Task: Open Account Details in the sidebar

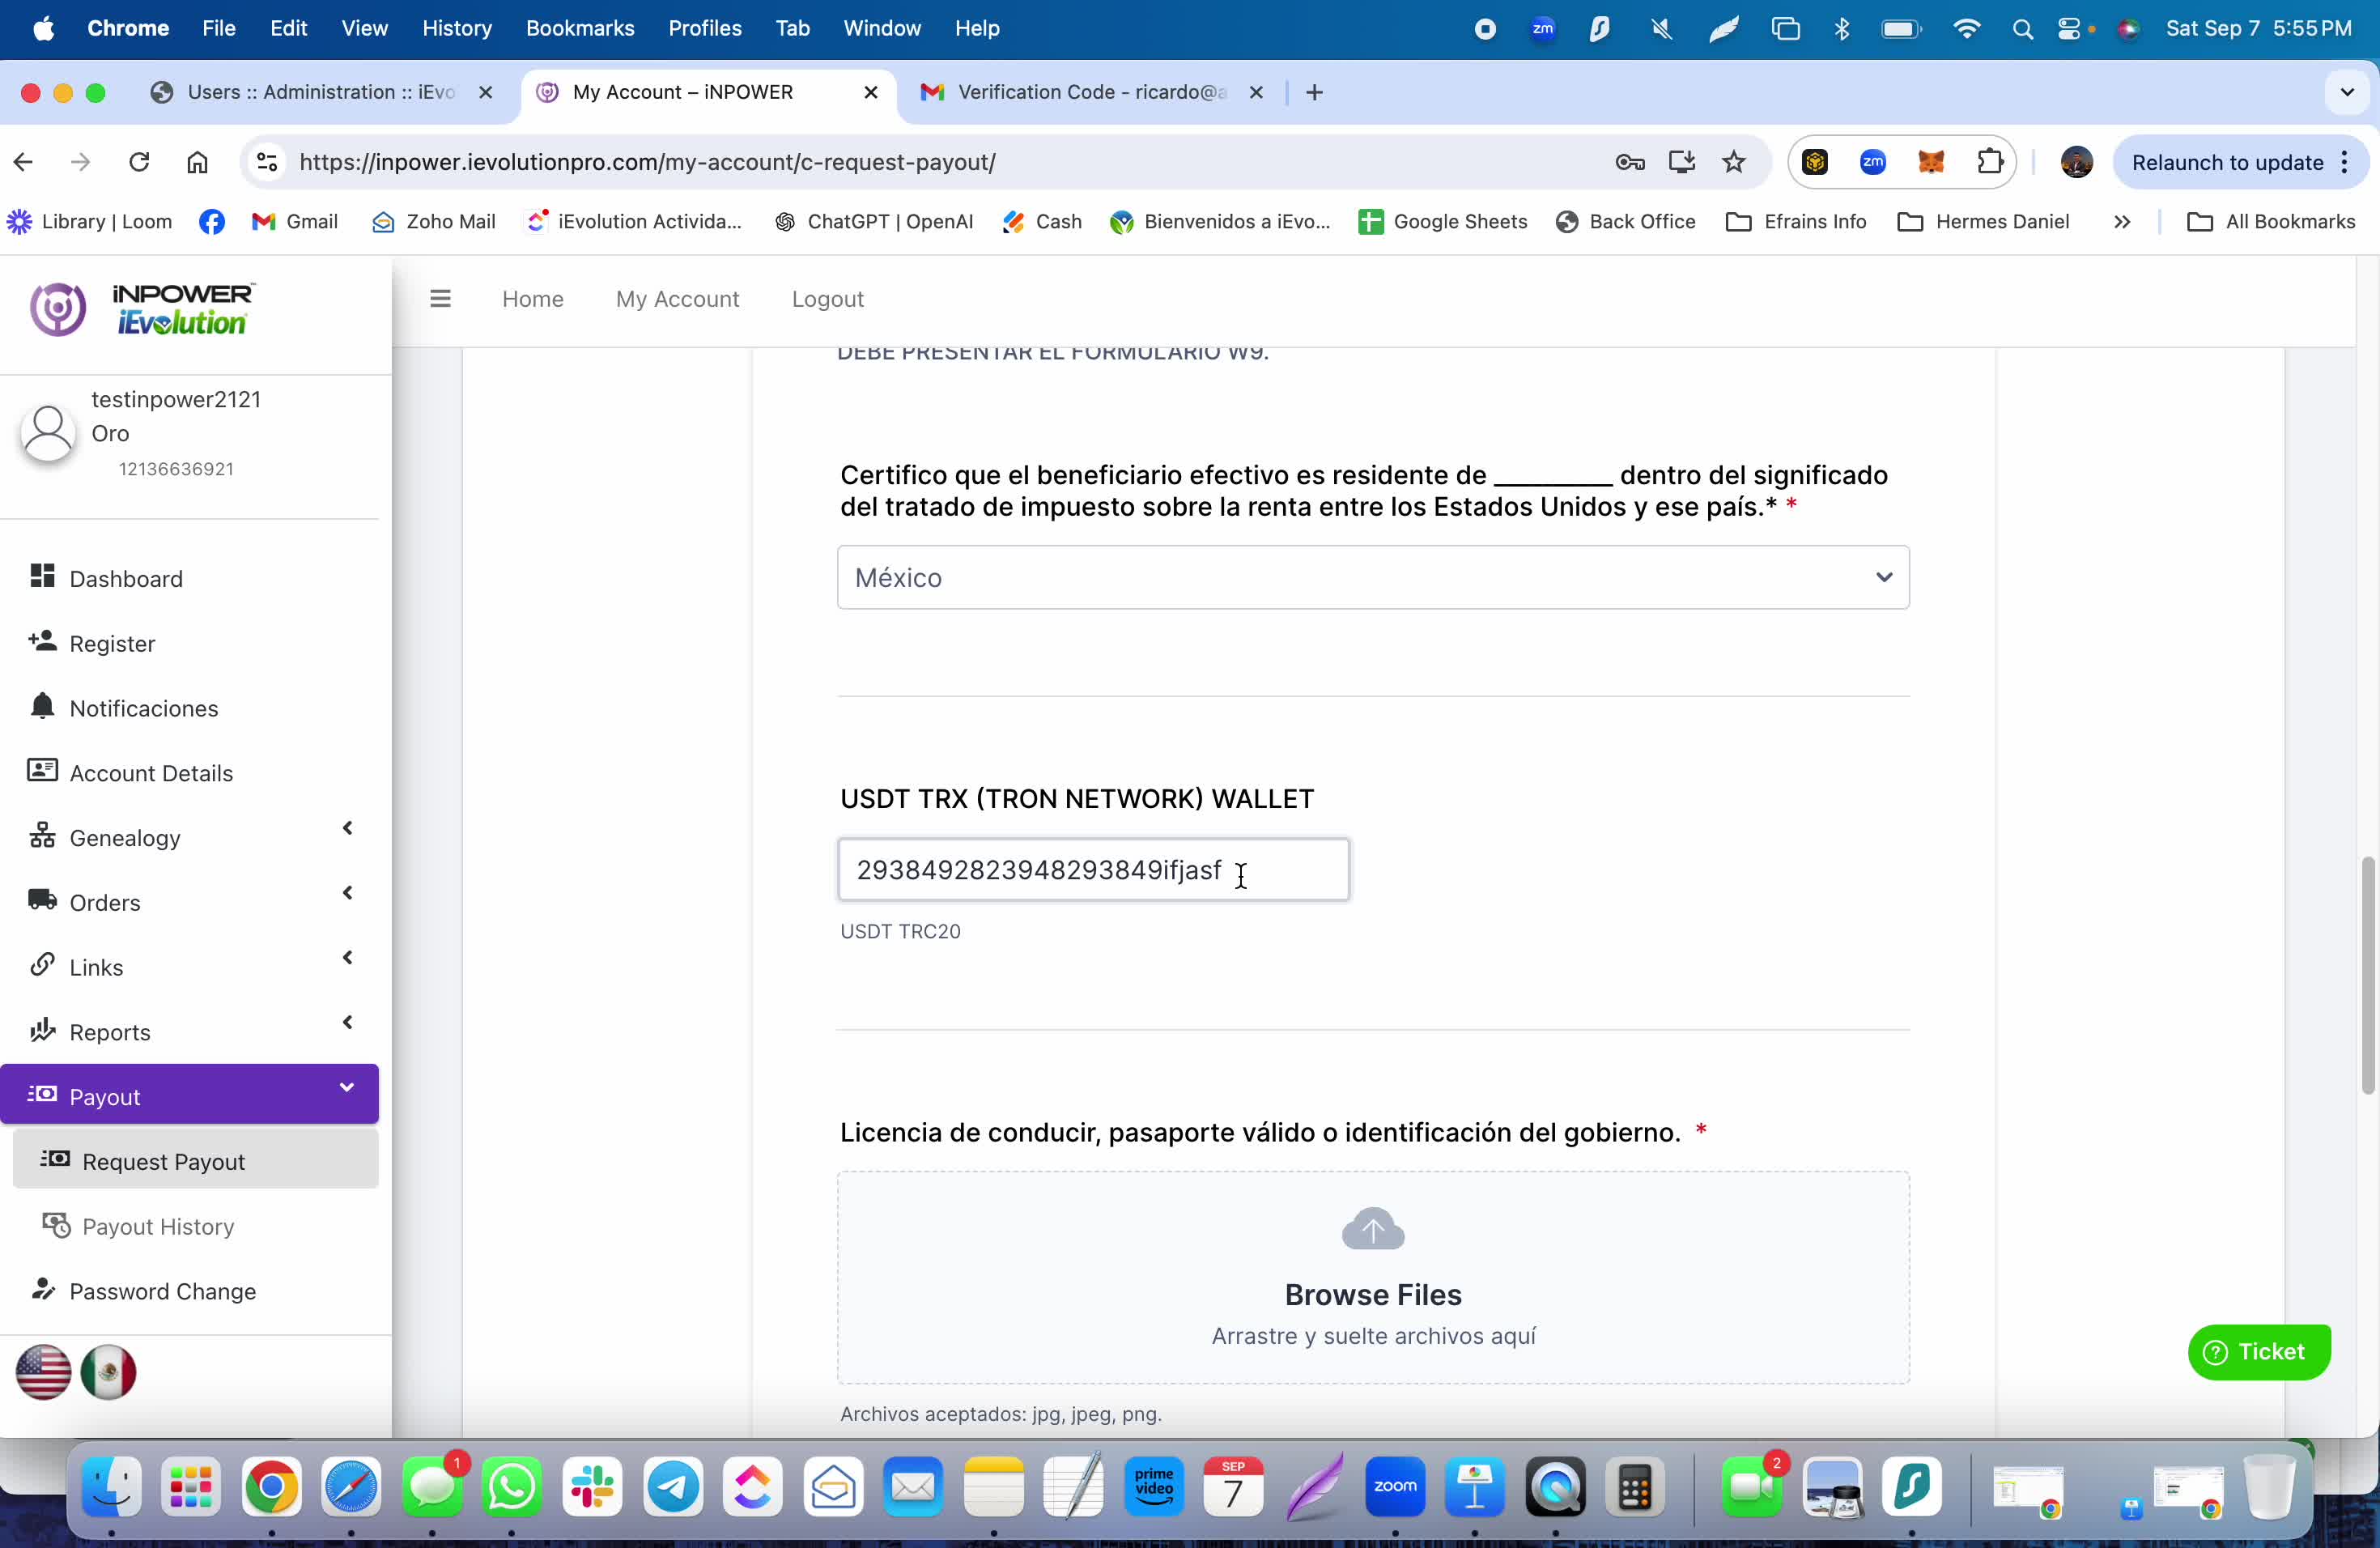Action: tap(150, 772)
